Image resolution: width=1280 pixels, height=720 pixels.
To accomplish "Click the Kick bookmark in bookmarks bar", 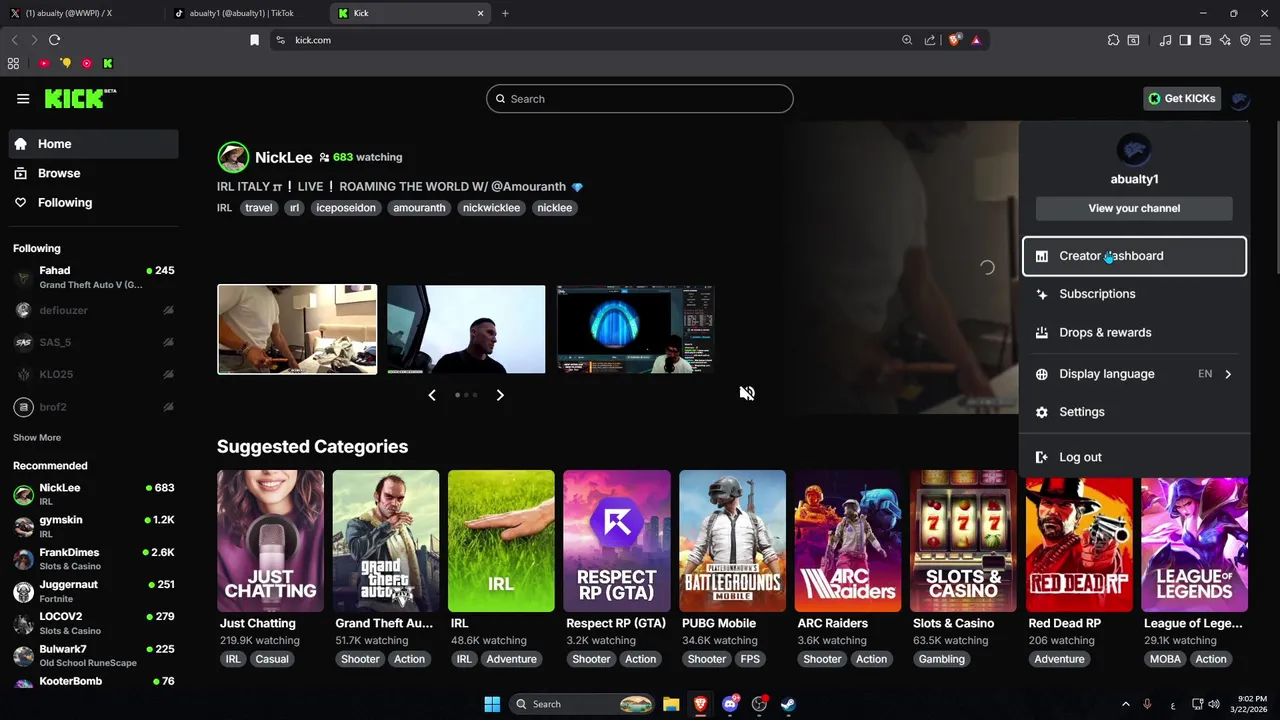I will click(108, 63).
